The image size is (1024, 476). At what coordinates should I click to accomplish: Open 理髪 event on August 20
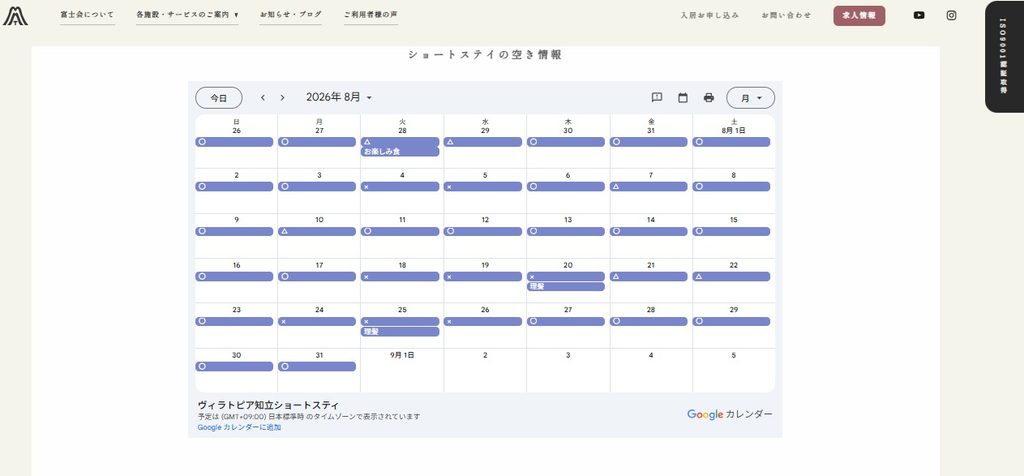(566, 287)
